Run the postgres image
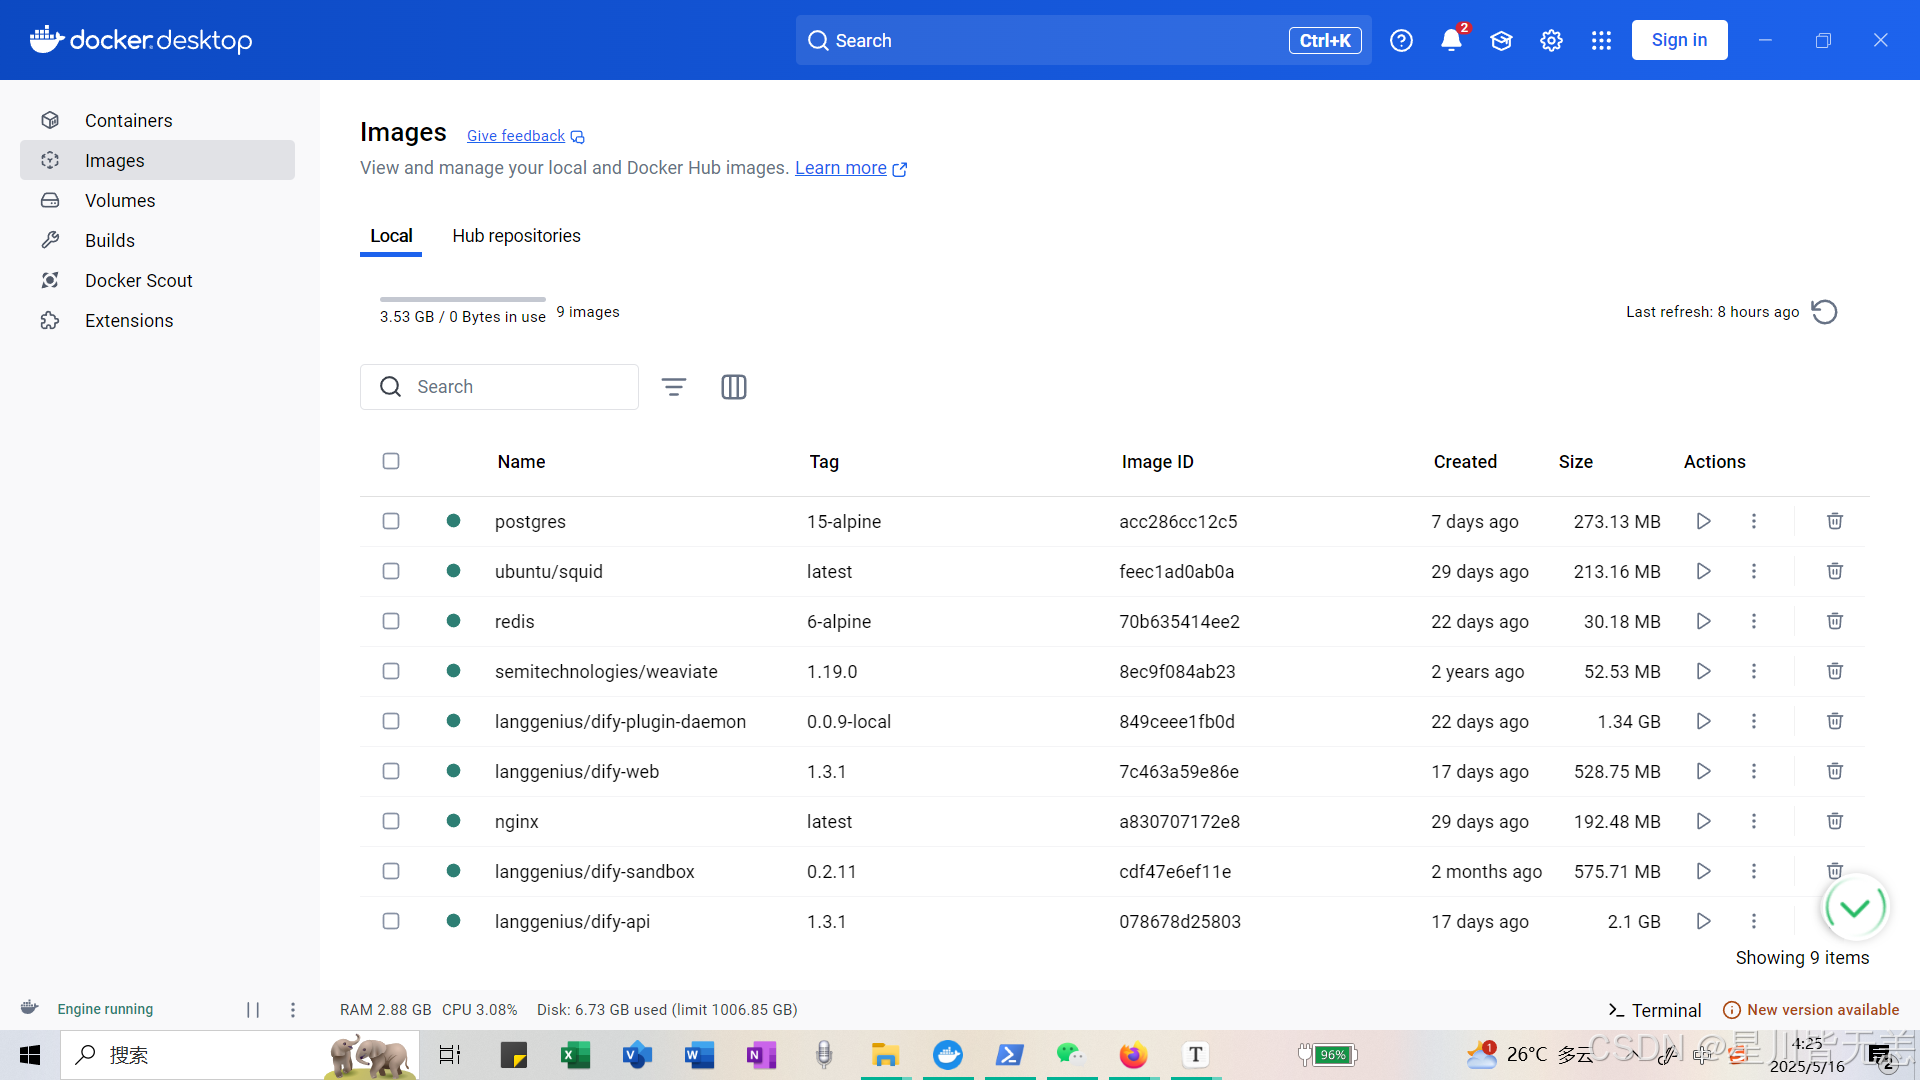Image resolution: width=1920 pixels, height=1080 pixels. coord(1703,521)
